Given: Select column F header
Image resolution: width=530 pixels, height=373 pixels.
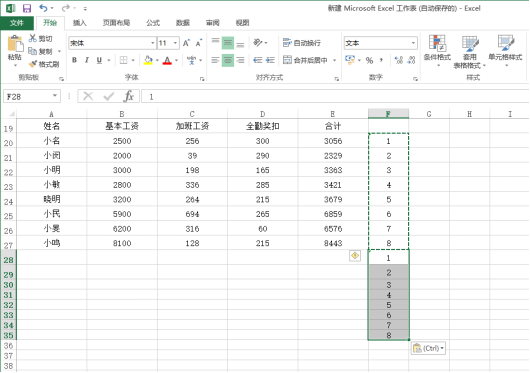Looking at the screenshot, I should tap(388, 114).
